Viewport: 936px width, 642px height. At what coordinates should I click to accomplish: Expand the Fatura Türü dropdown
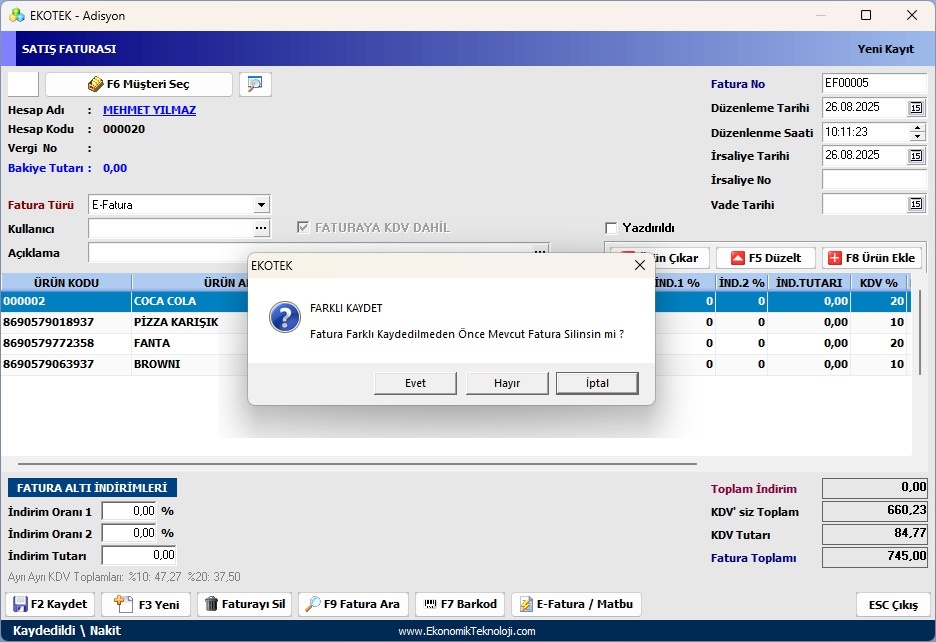(x=261, y=205)
